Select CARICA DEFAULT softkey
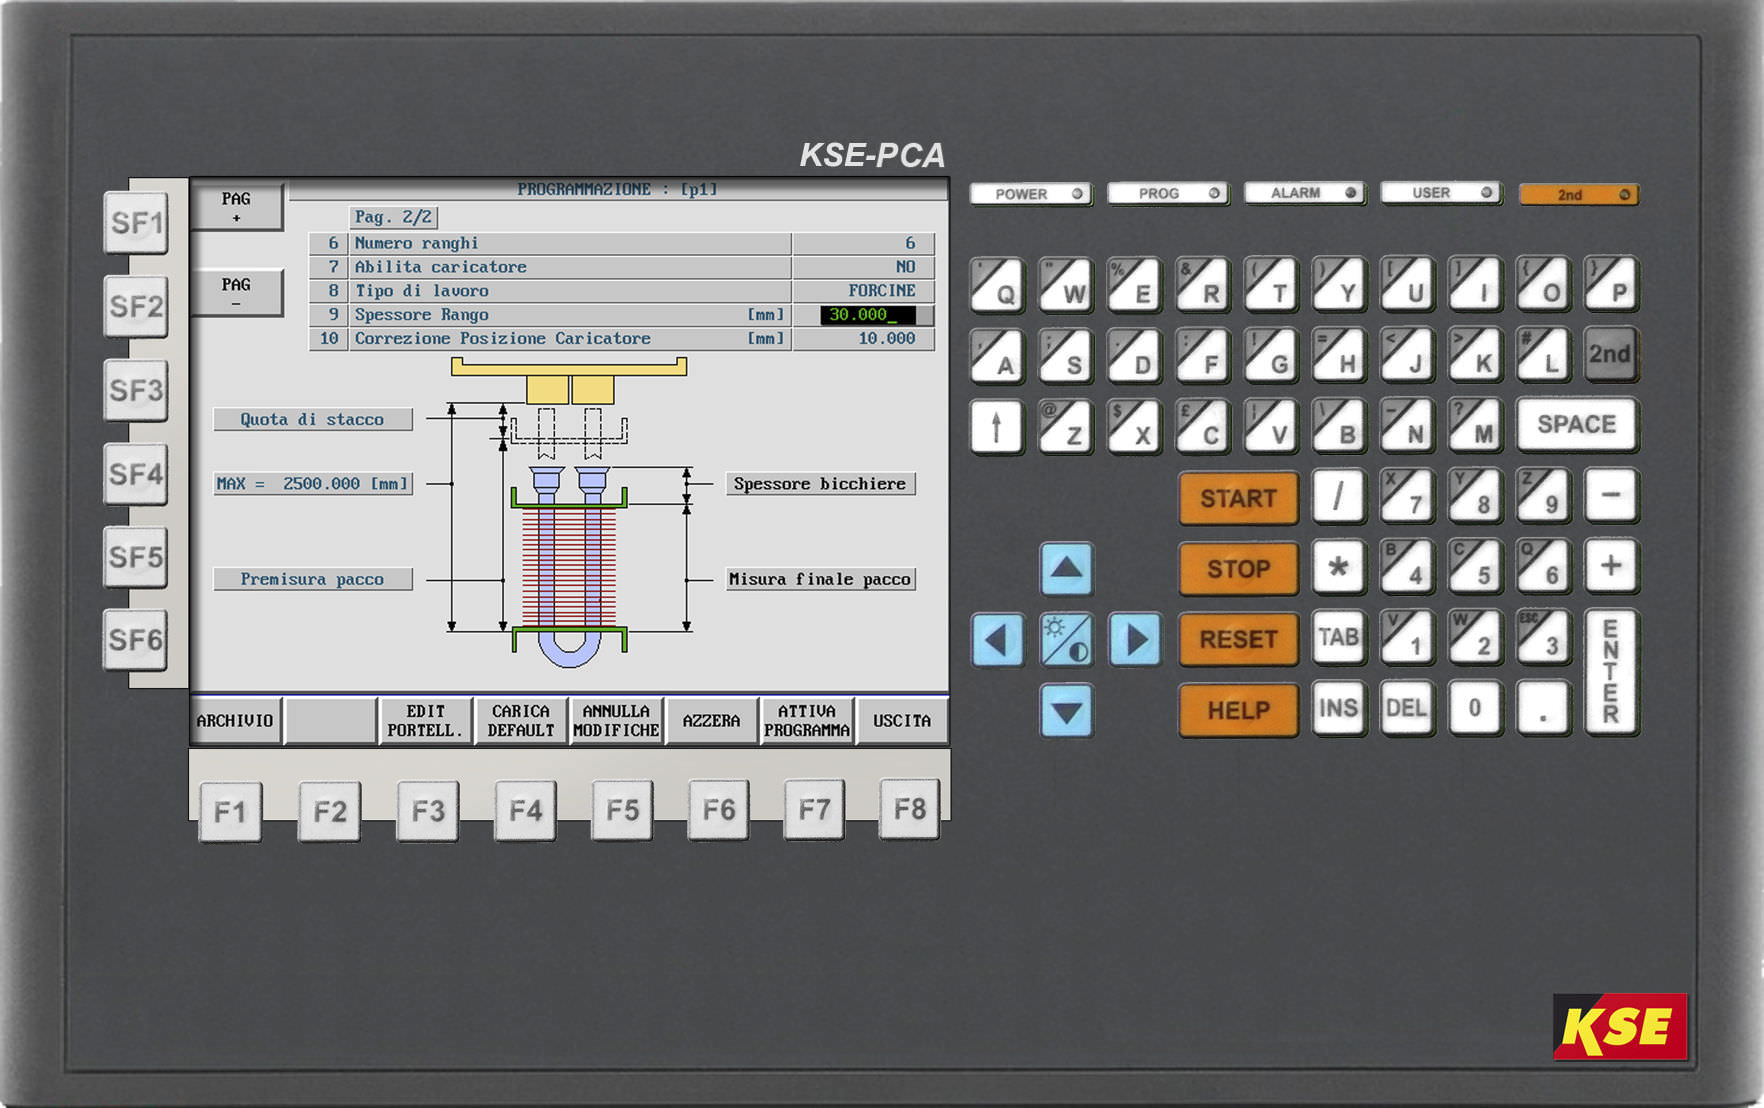1764x1108 pixels. pos(520,721)
